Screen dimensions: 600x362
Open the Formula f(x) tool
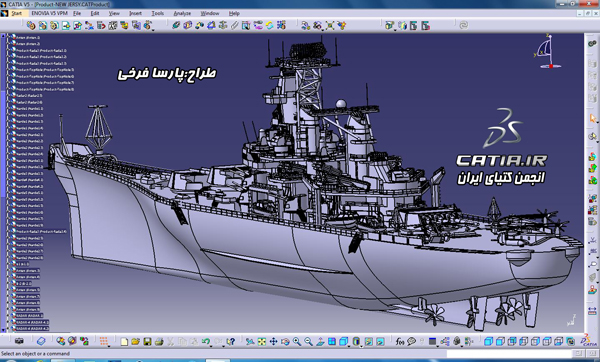400,341
